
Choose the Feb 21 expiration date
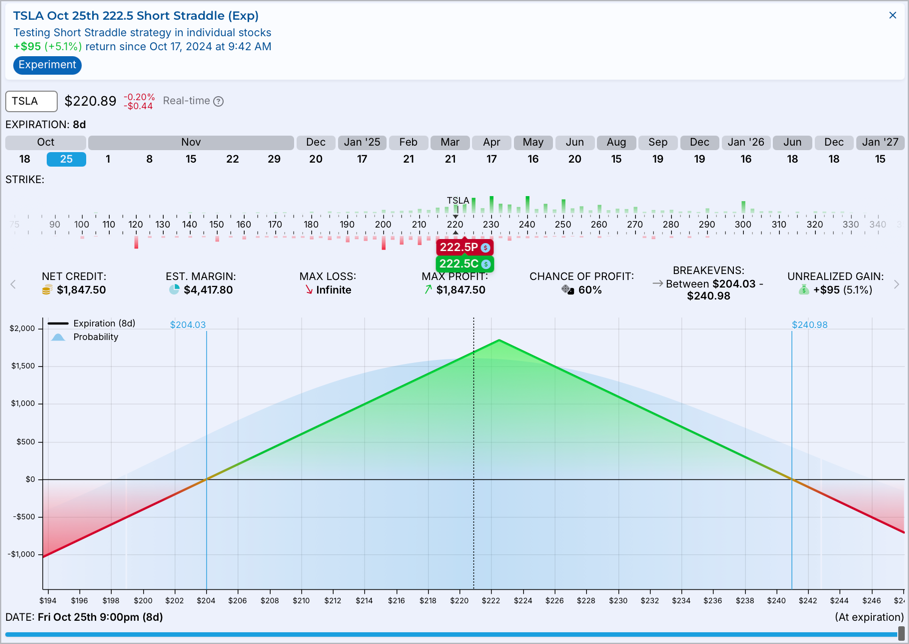click(409, 159)
